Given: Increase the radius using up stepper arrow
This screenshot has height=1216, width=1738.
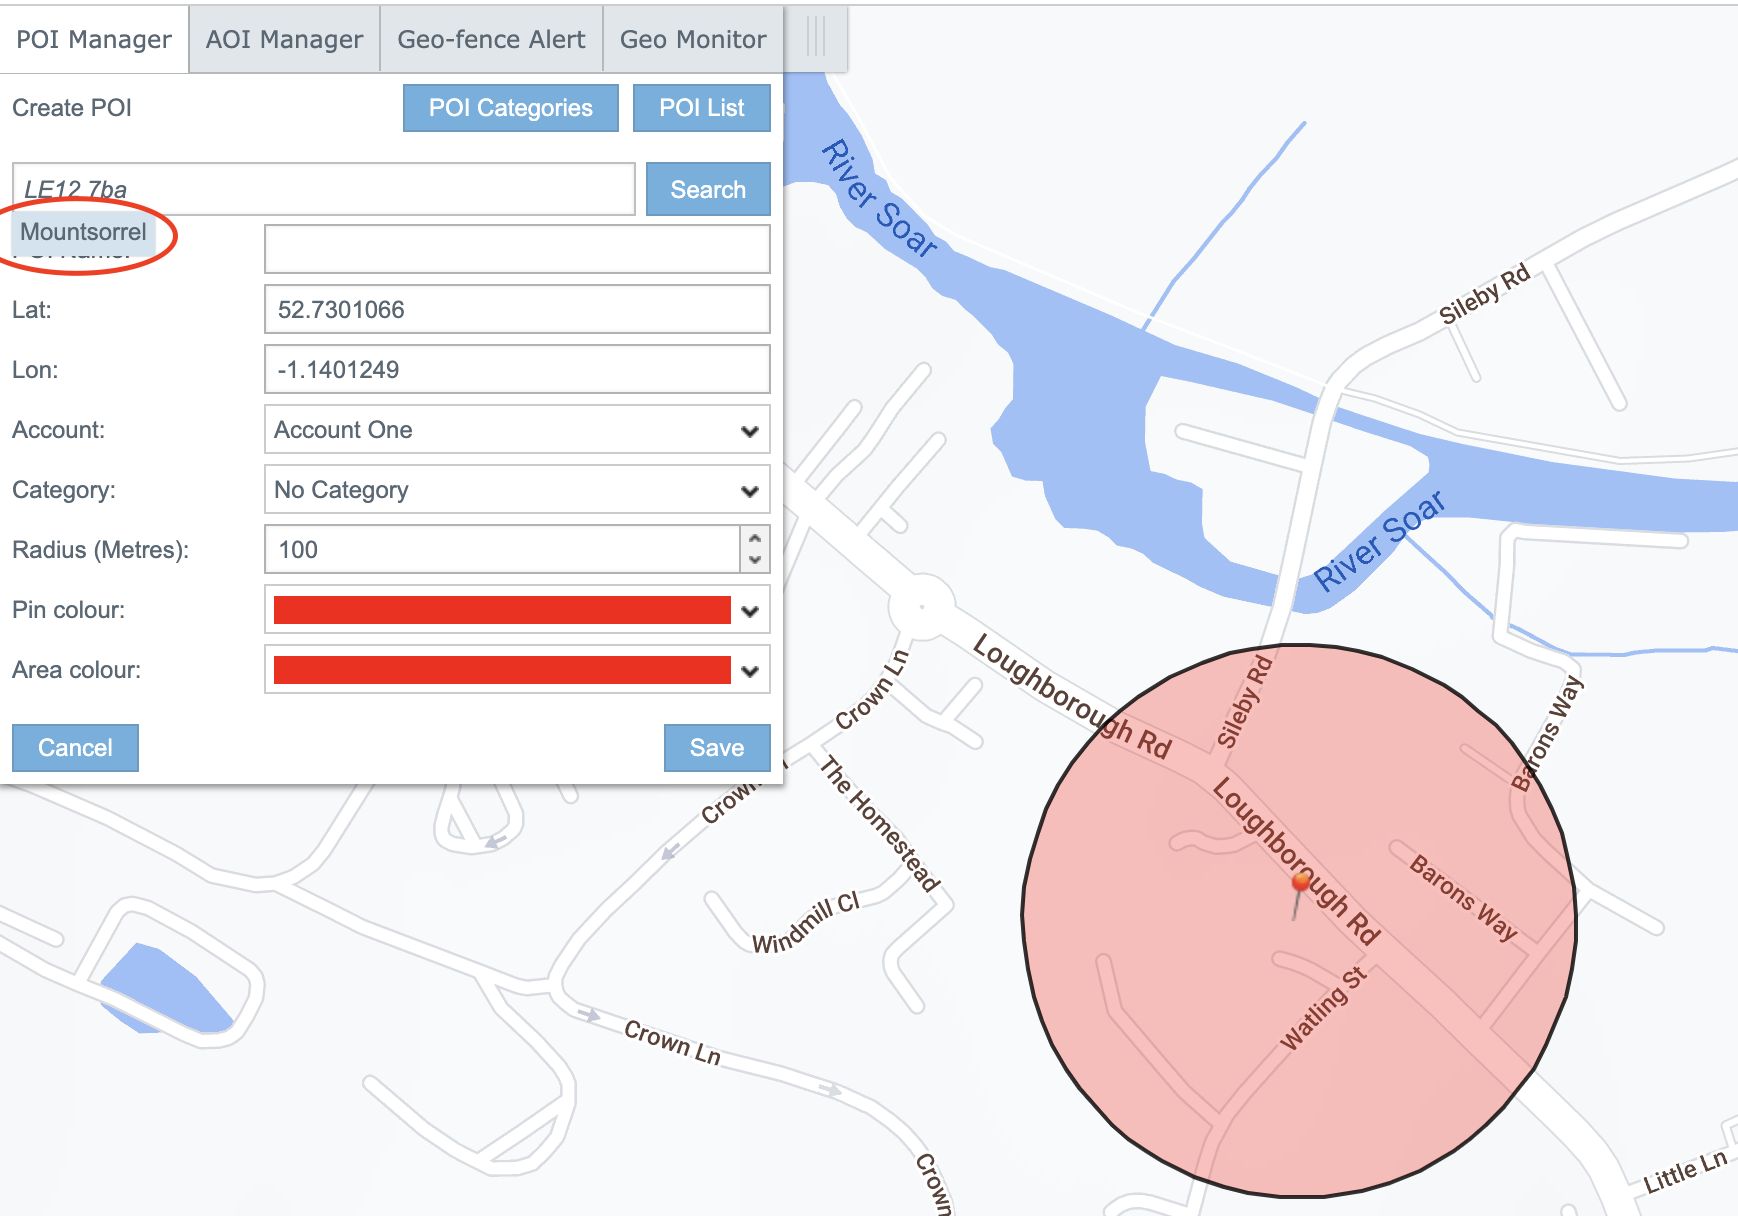Looking at the screenshot, I should click(755, 539).
